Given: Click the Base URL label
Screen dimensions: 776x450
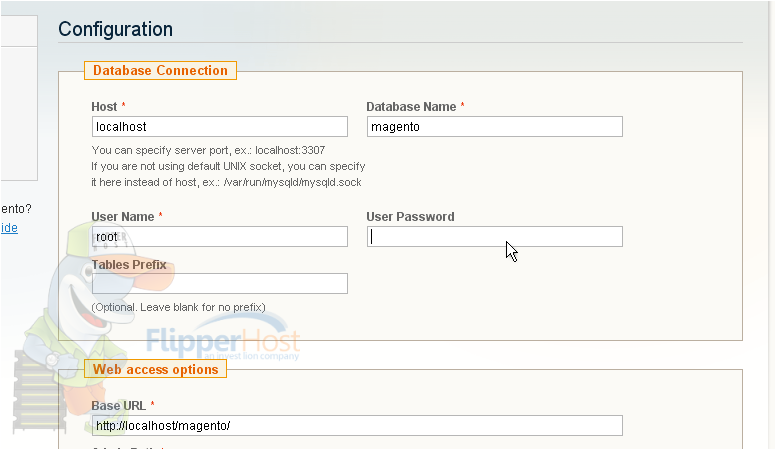Looking at the screenshot, I should [x=118, y=406].
